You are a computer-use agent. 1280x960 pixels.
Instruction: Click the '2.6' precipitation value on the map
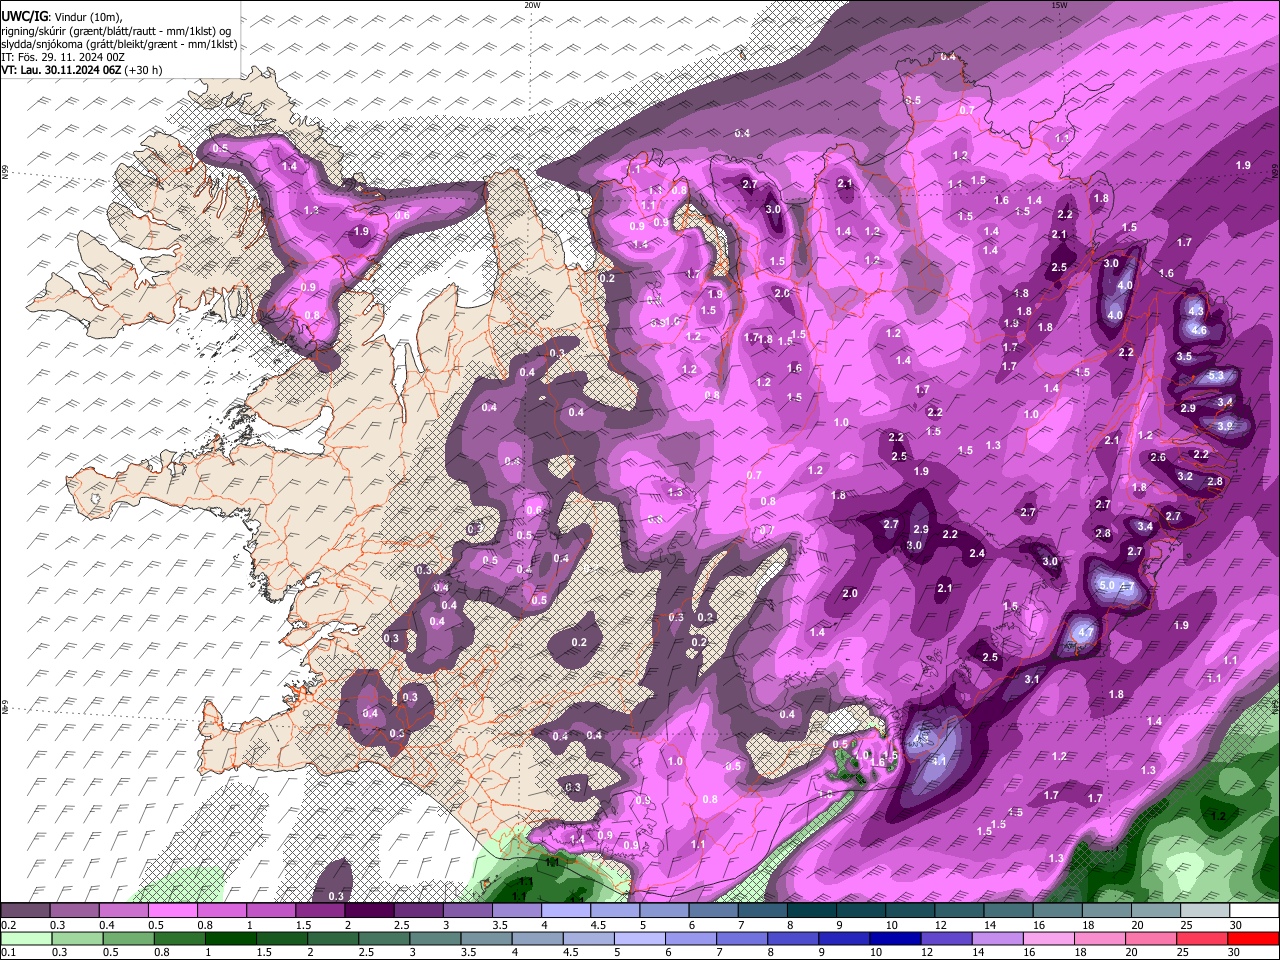coord(1158,457)
